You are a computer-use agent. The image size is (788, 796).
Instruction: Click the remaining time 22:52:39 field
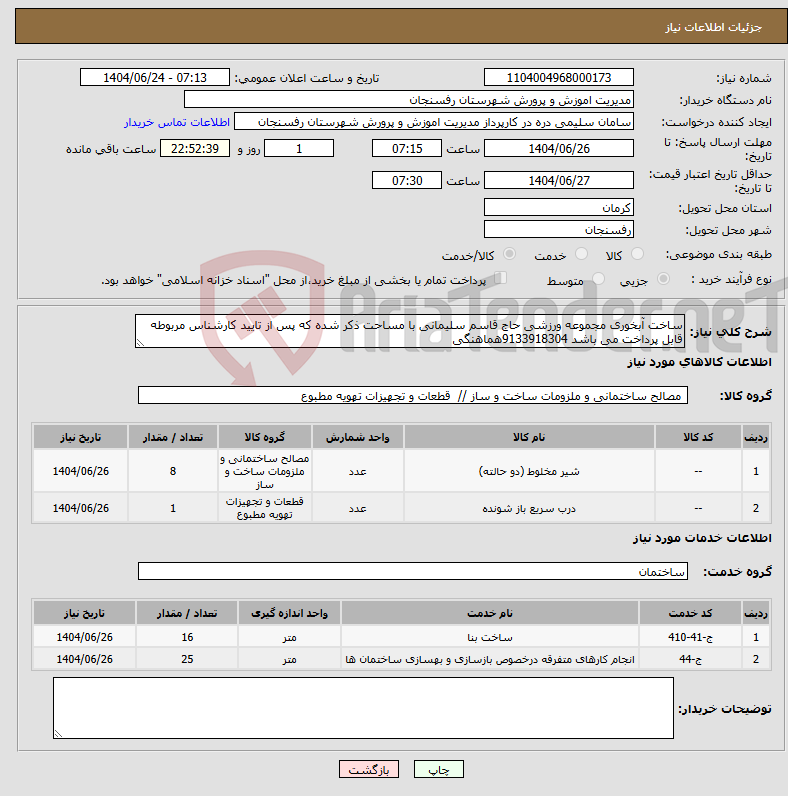pos(195,149)
